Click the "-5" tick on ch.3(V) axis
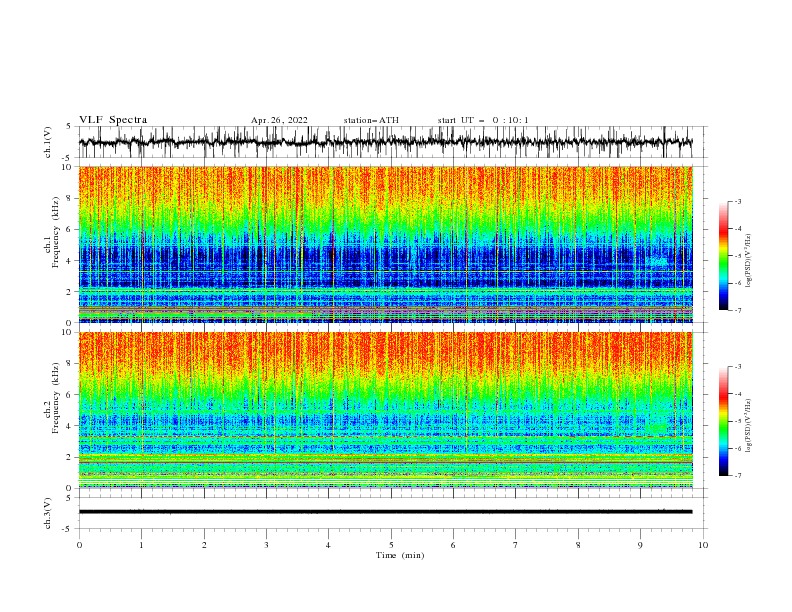The image size is (792, 612). pos(68,529)
